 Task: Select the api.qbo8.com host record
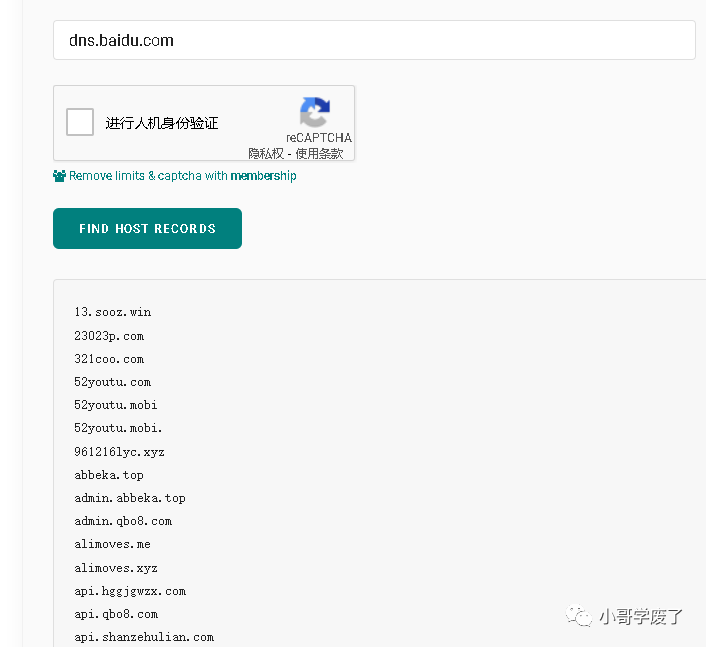116,614
